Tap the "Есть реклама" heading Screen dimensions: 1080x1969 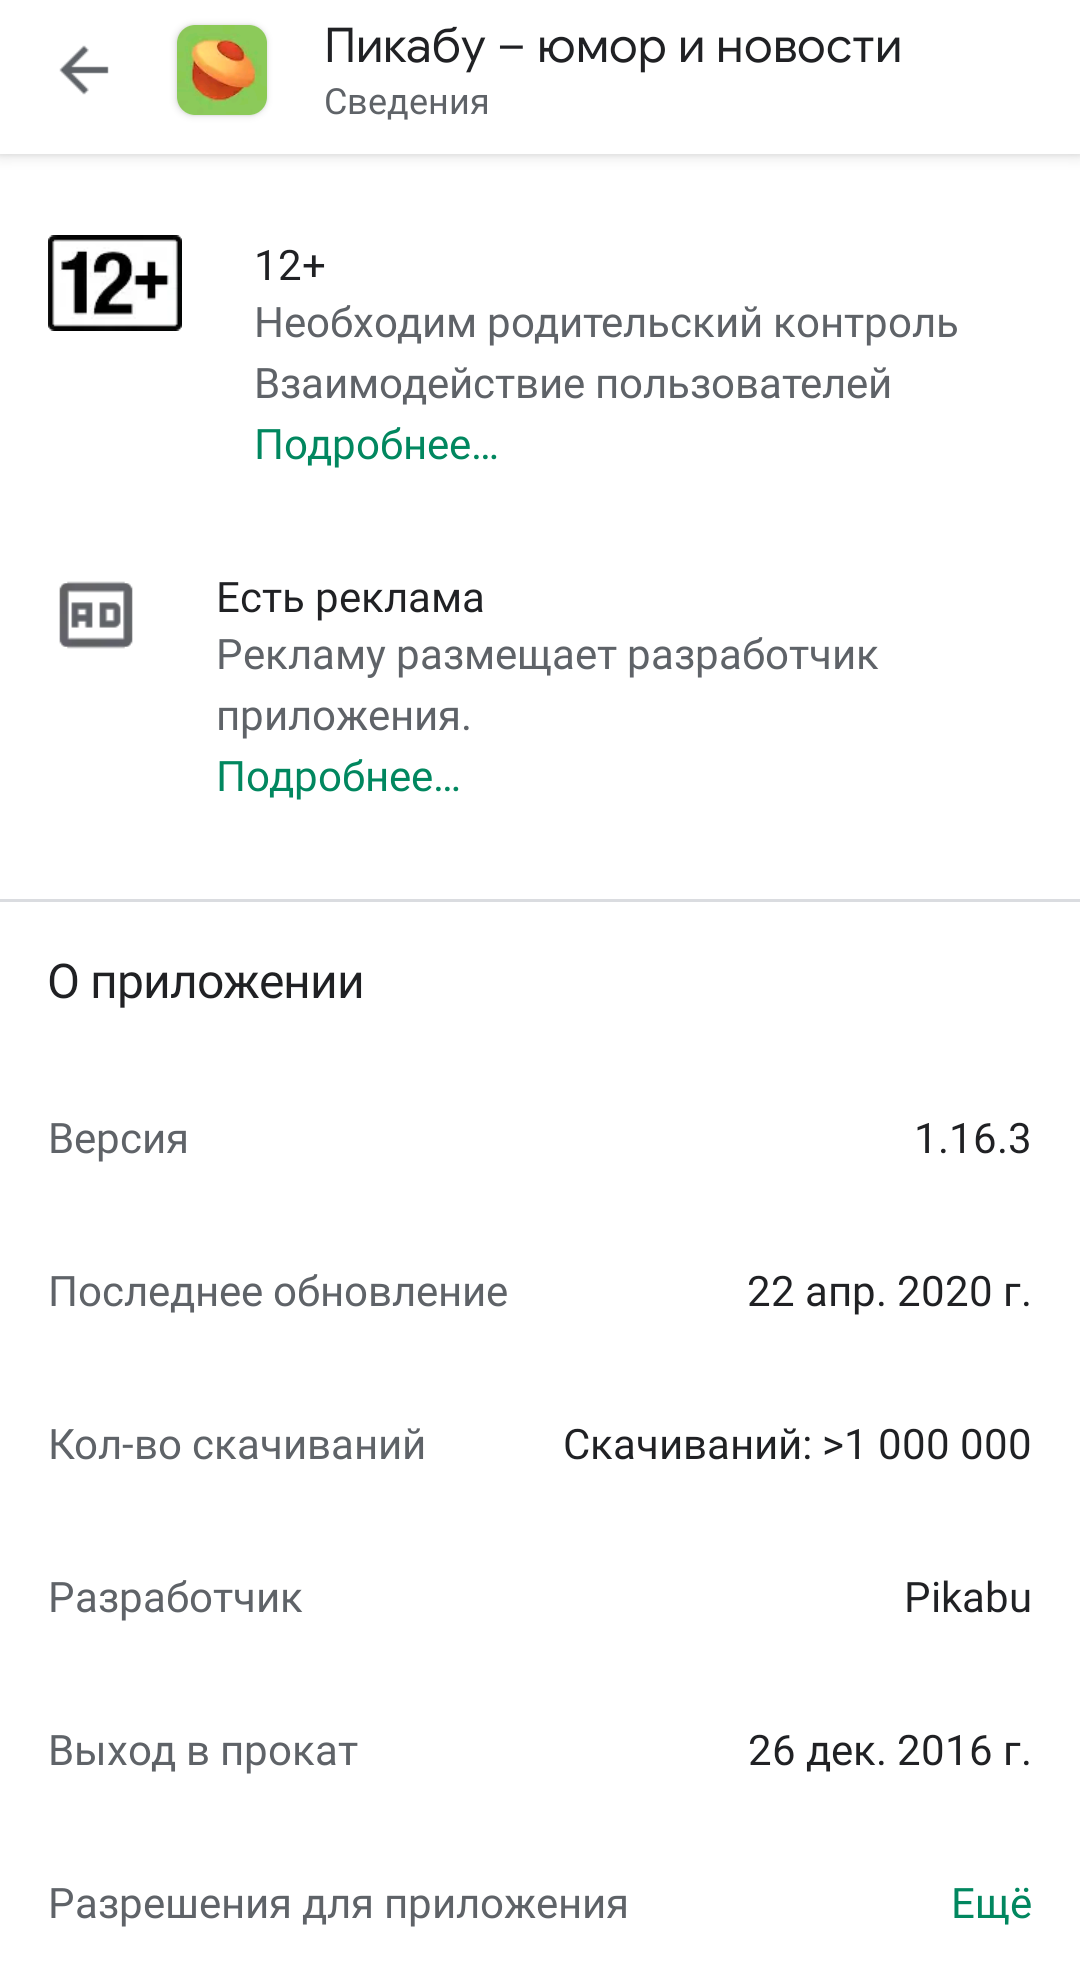pos(350,598)
